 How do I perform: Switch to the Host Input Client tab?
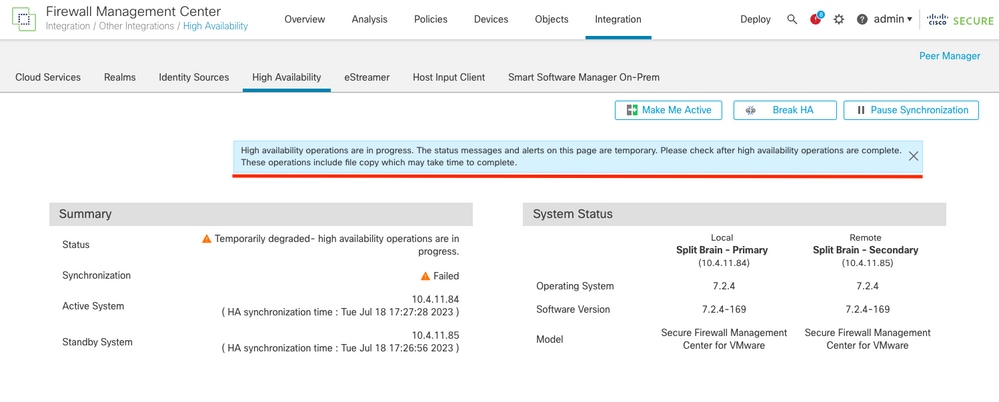[x=449, y=77]
